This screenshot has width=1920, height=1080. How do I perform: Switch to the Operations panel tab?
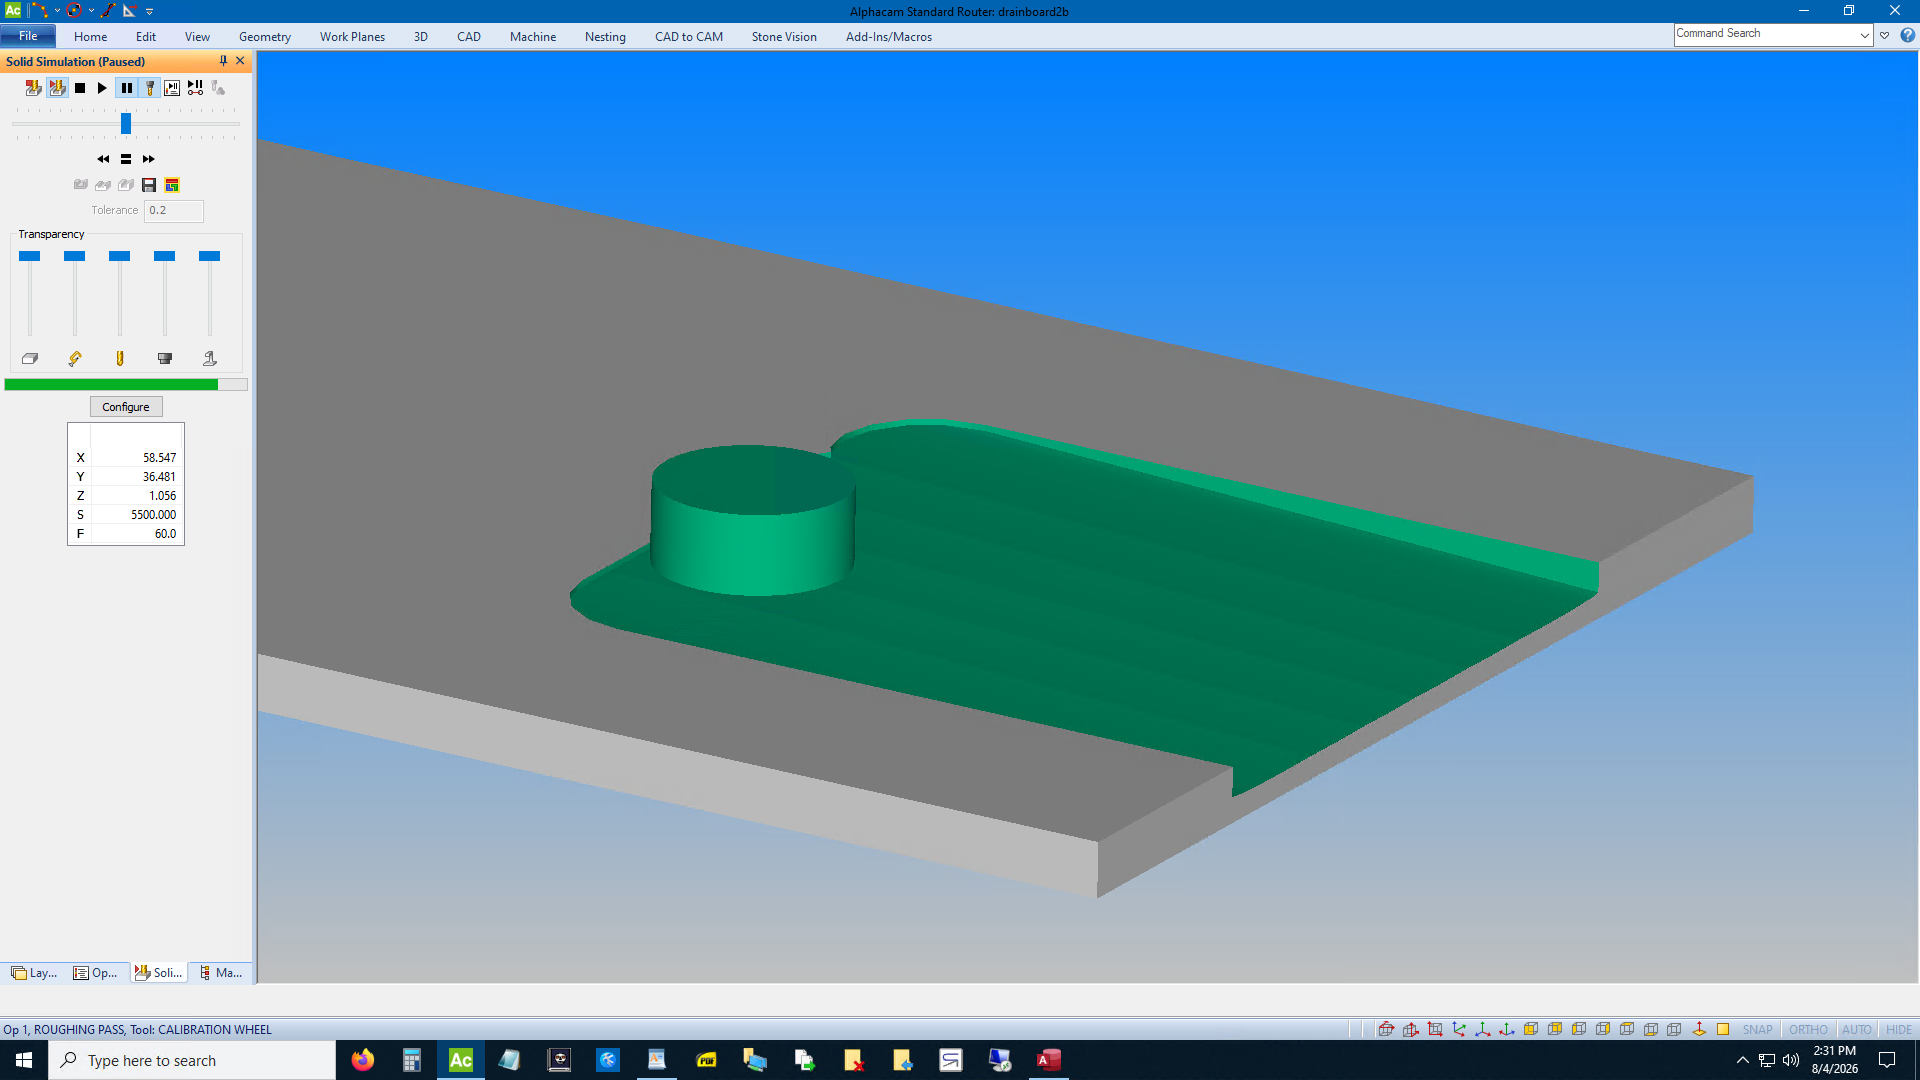96,973
